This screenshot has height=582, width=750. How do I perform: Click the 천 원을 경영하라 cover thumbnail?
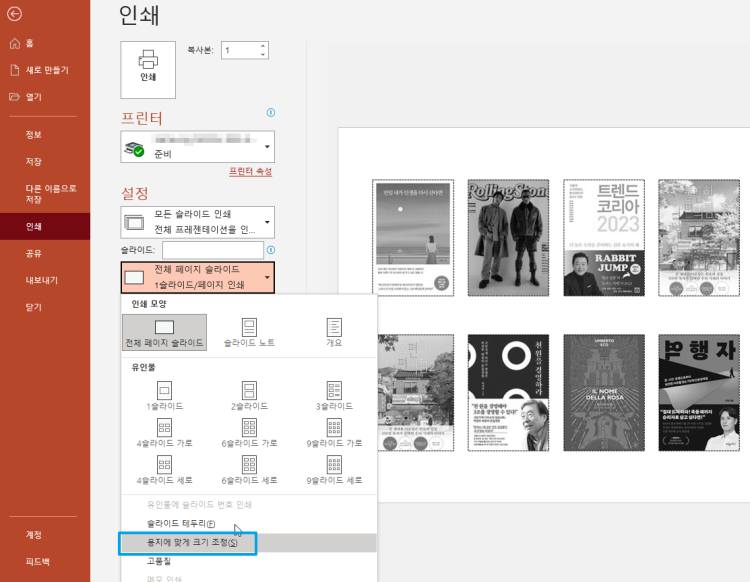[x=508, y=393]
